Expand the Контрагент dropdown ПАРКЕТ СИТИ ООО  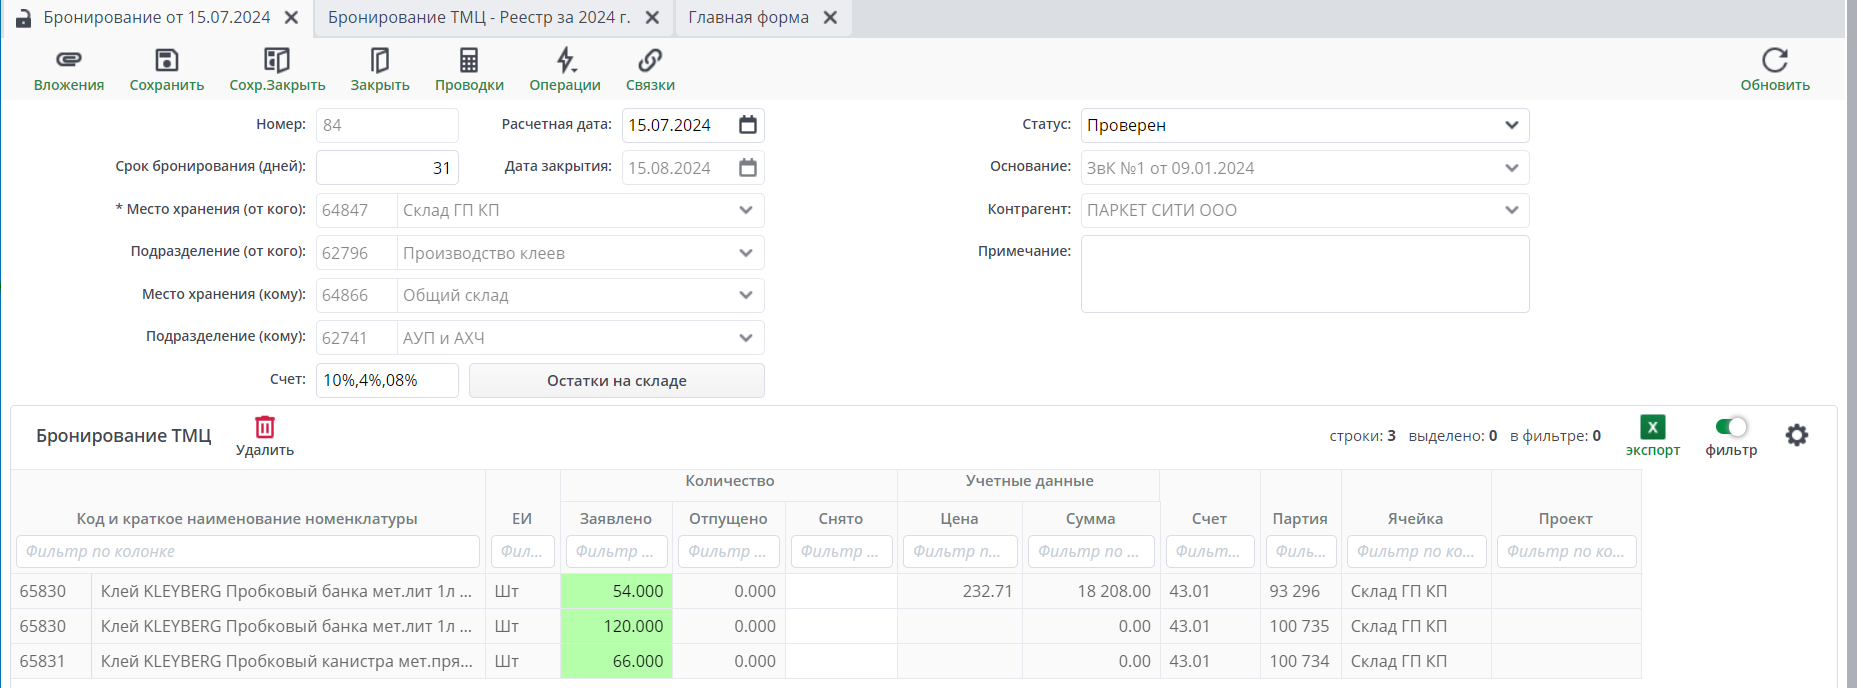pos(1511,210)
